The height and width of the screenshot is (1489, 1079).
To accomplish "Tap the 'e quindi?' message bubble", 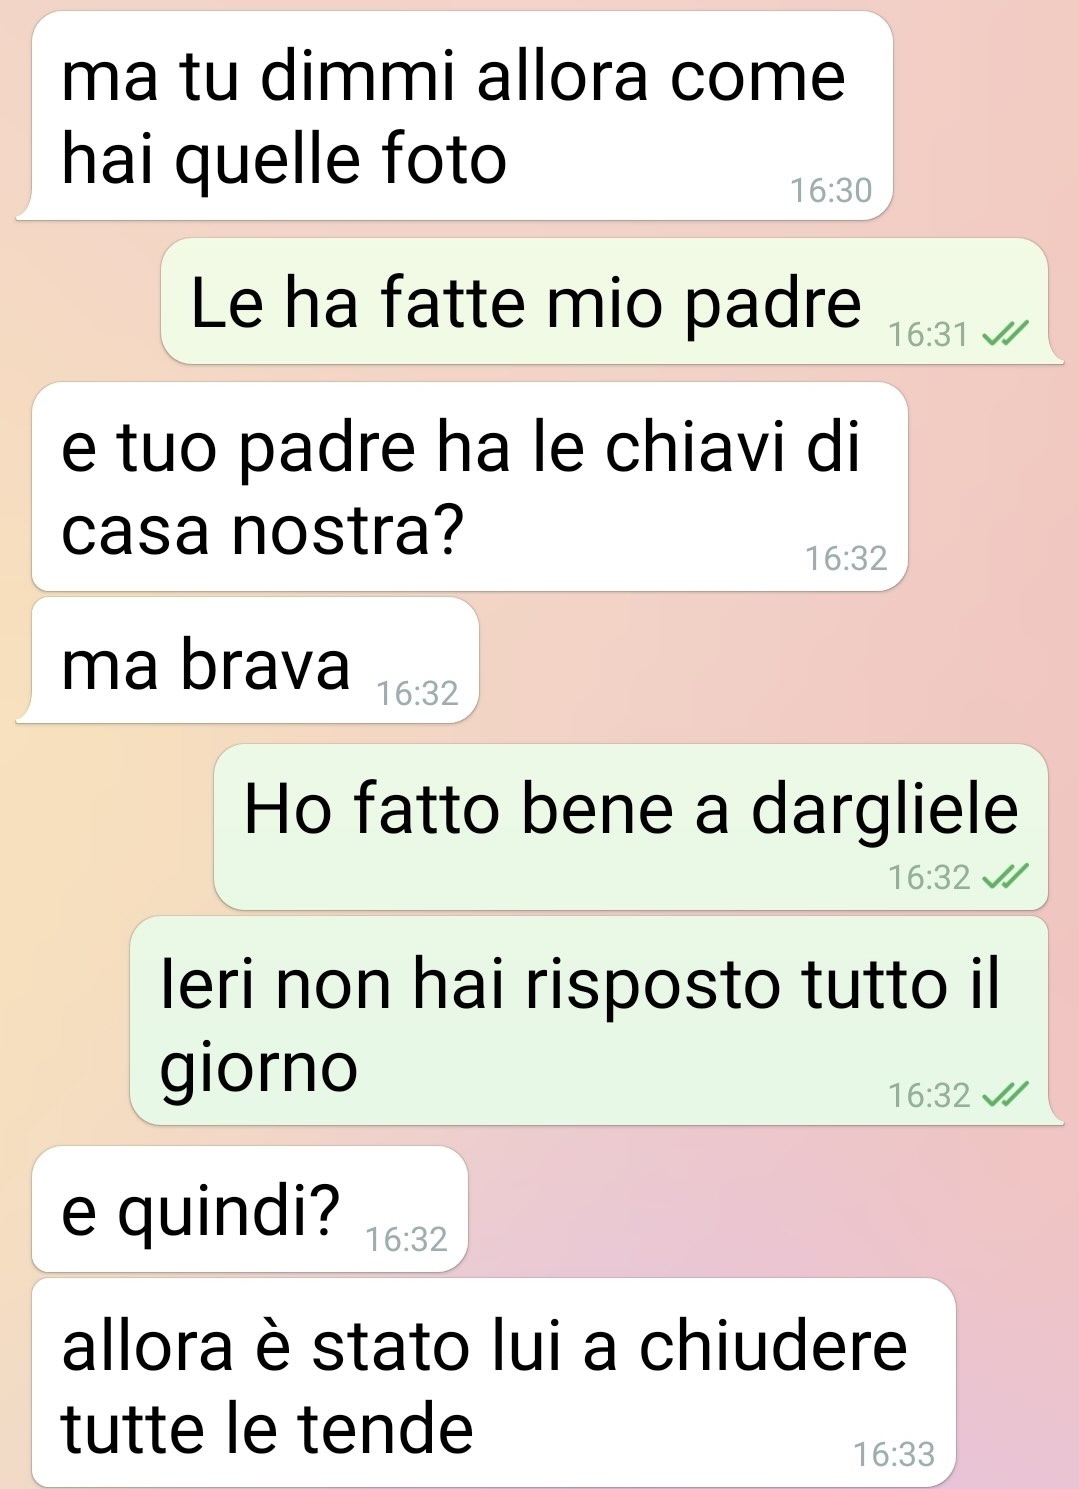I will click(250, 1209).
